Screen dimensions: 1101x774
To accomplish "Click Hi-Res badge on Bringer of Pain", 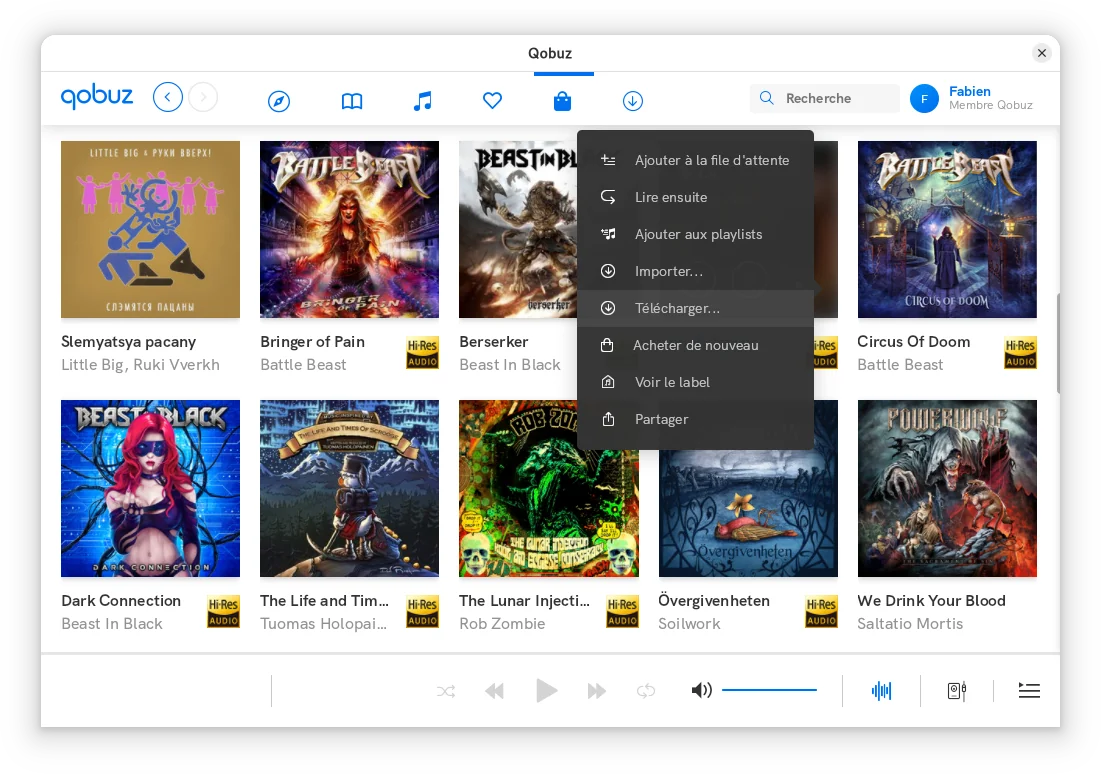I will coord(423,353).
